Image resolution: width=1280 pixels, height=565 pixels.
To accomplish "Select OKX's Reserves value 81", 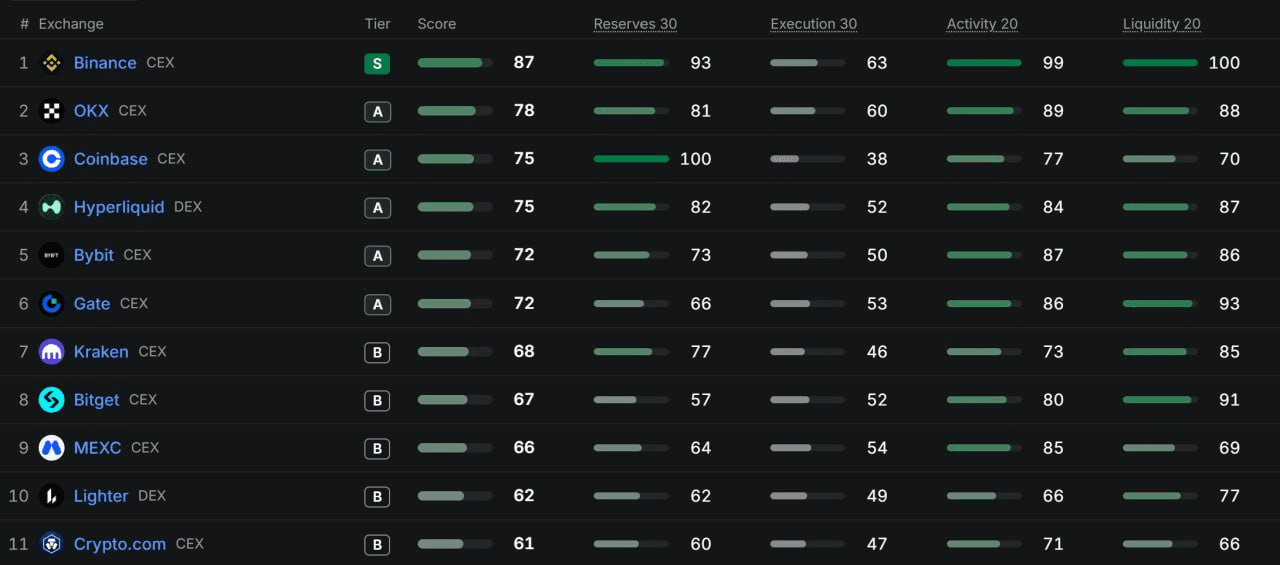I will tap(701, 111).
